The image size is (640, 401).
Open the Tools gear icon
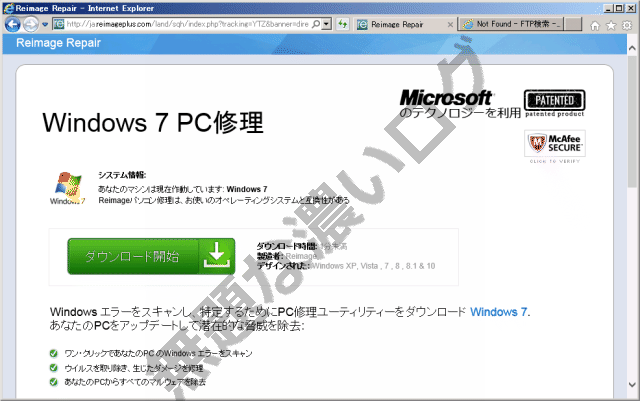point(627,26)
